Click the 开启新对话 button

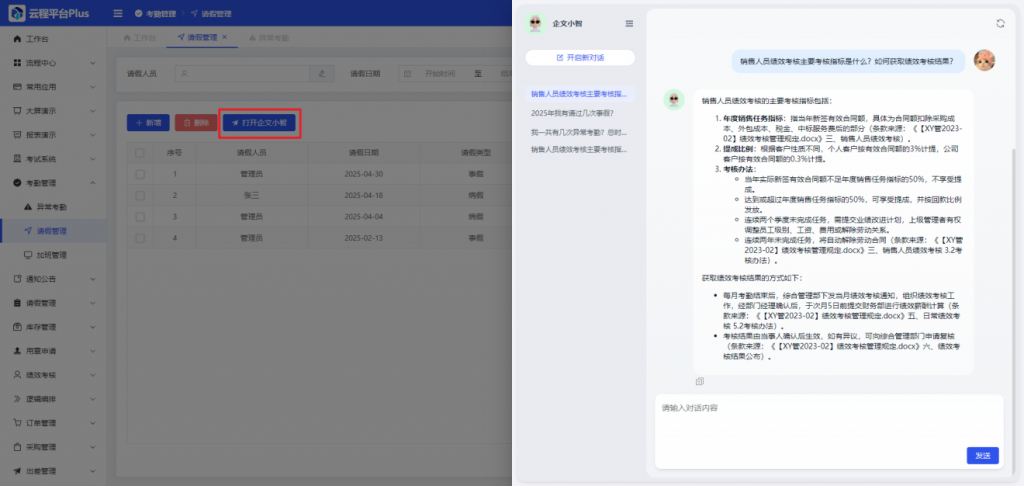pyautogui.click(x=580, y=57)
